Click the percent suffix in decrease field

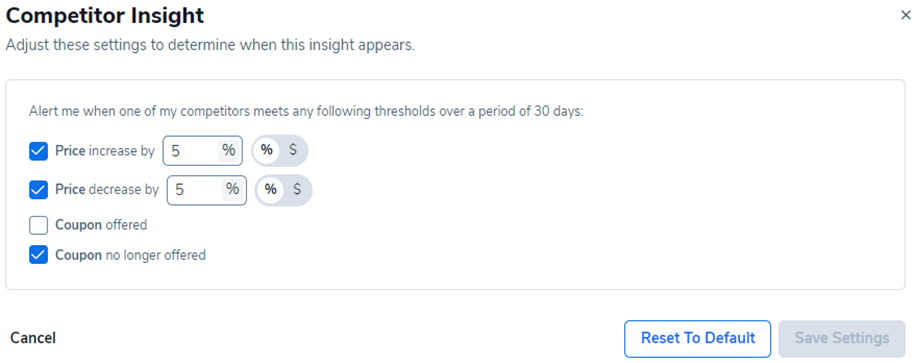233,190
